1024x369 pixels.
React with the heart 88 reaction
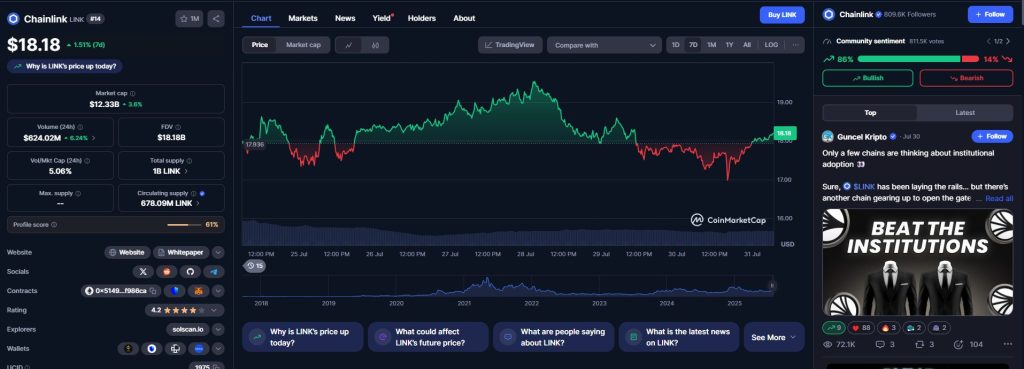pyautogui.click(x=862, y=327)
